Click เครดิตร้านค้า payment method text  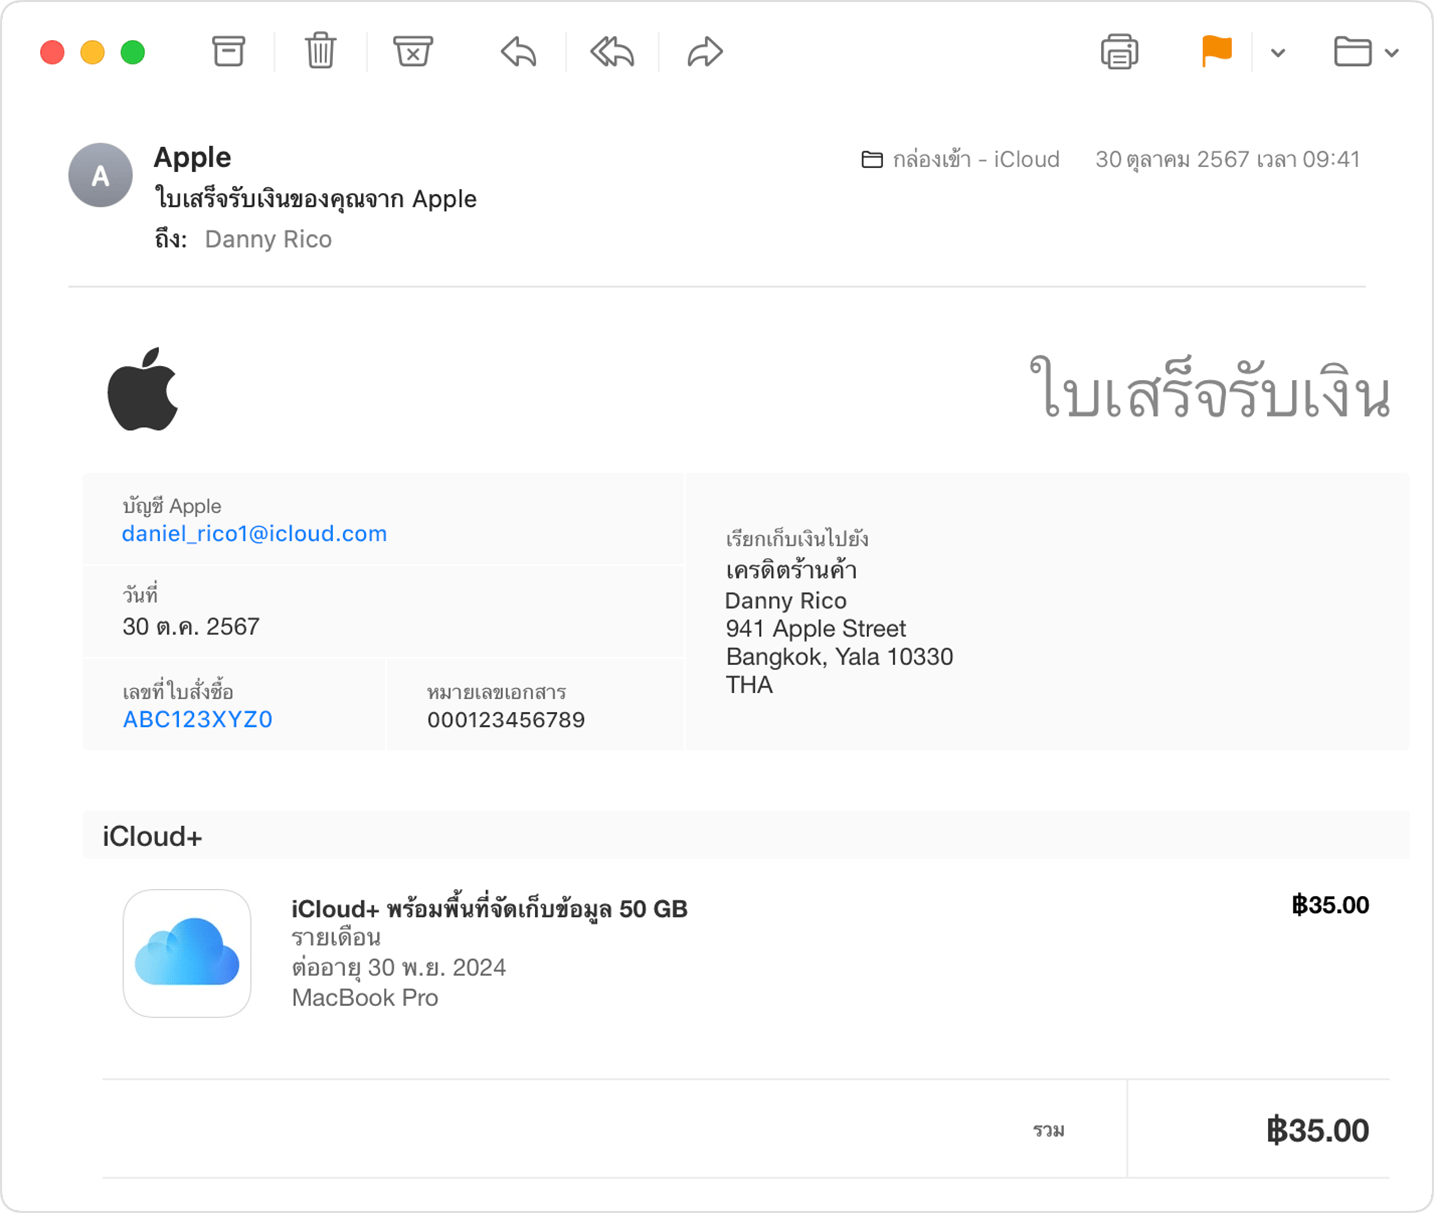[791, 571]
